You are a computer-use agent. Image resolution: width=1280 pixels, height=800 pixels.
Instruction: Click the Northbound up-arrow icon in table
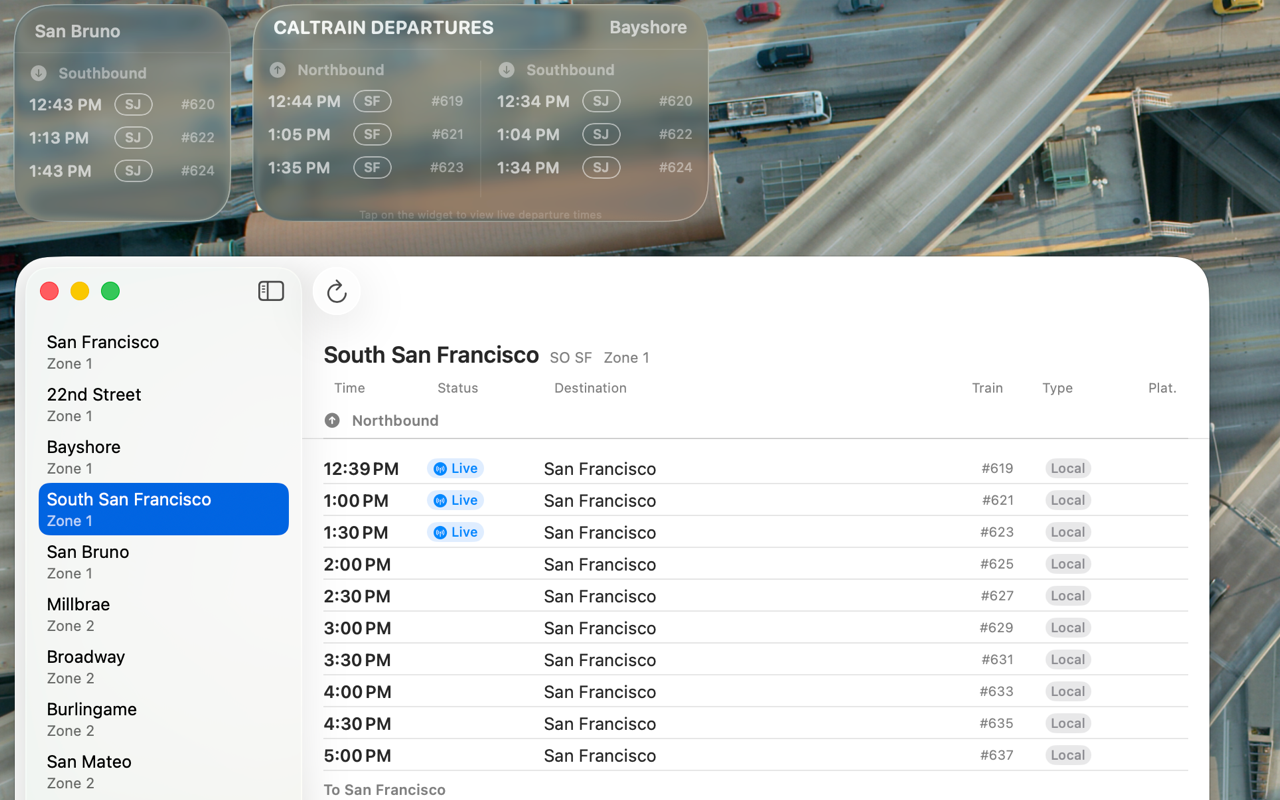click(332, 421)
